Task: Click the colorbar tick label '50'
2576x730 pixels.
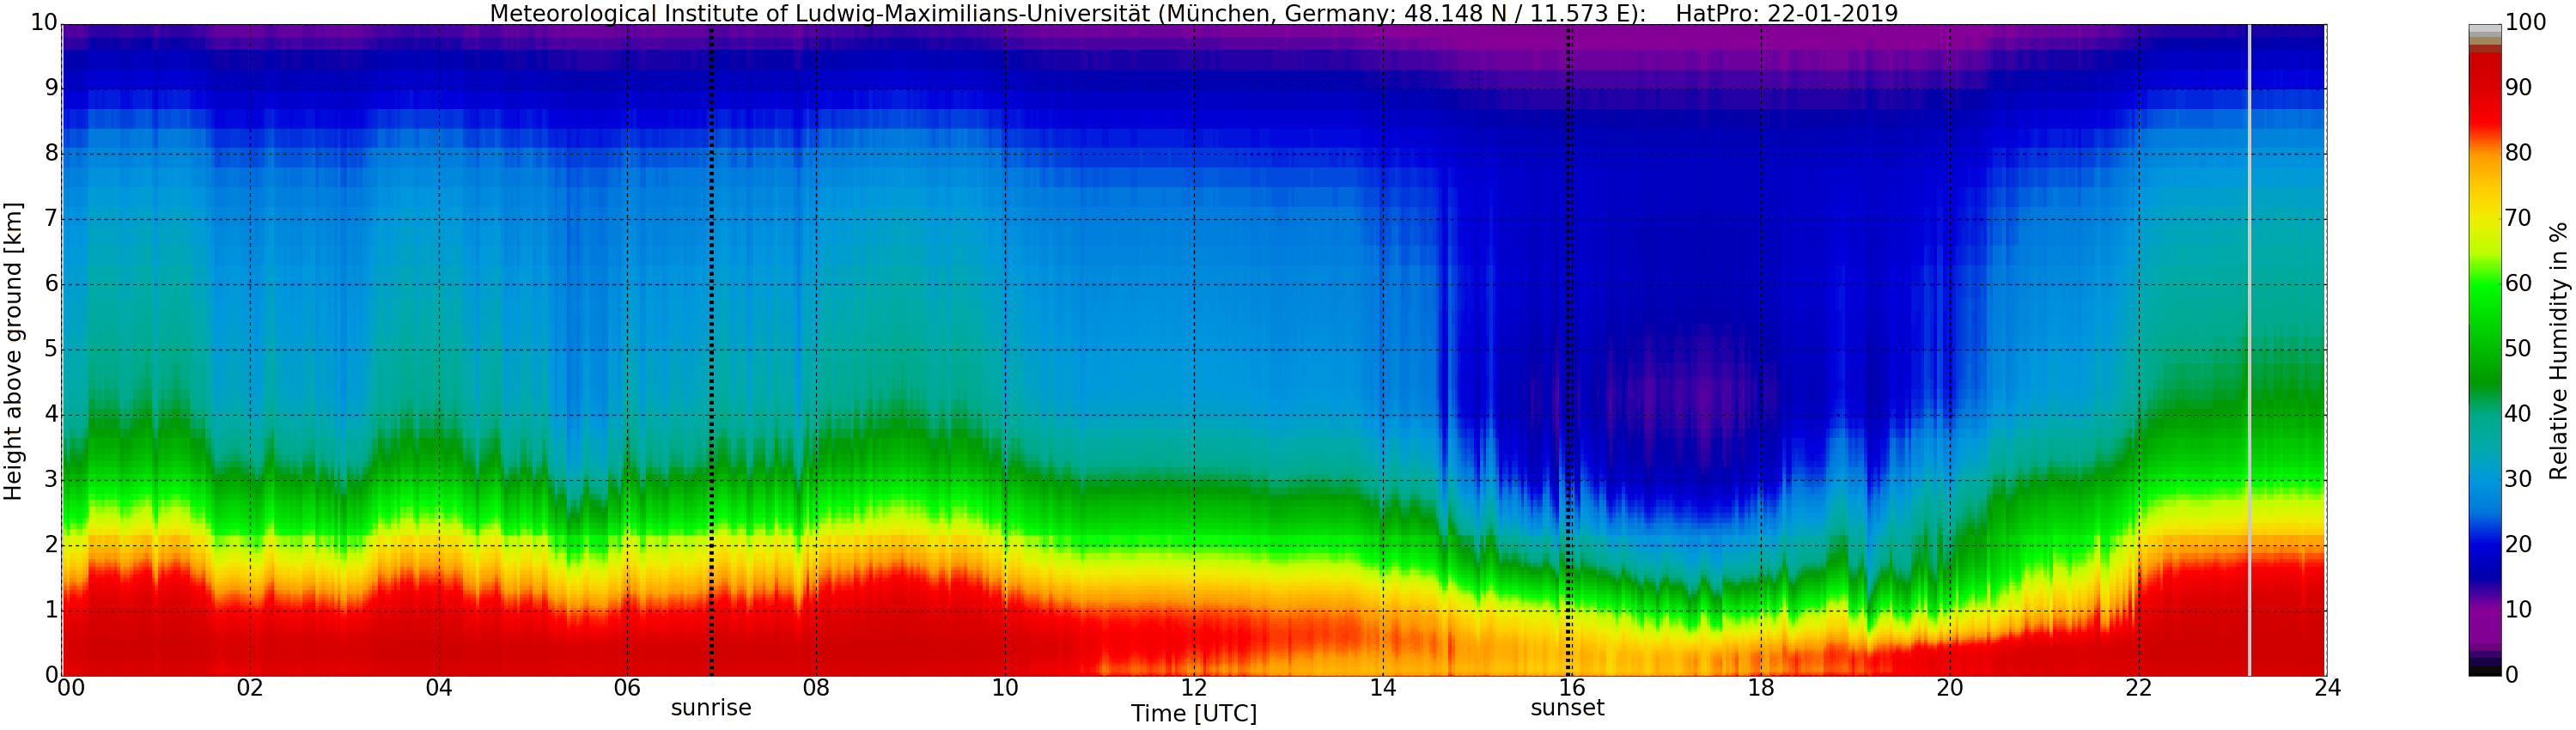Action: click(2518, 349)
